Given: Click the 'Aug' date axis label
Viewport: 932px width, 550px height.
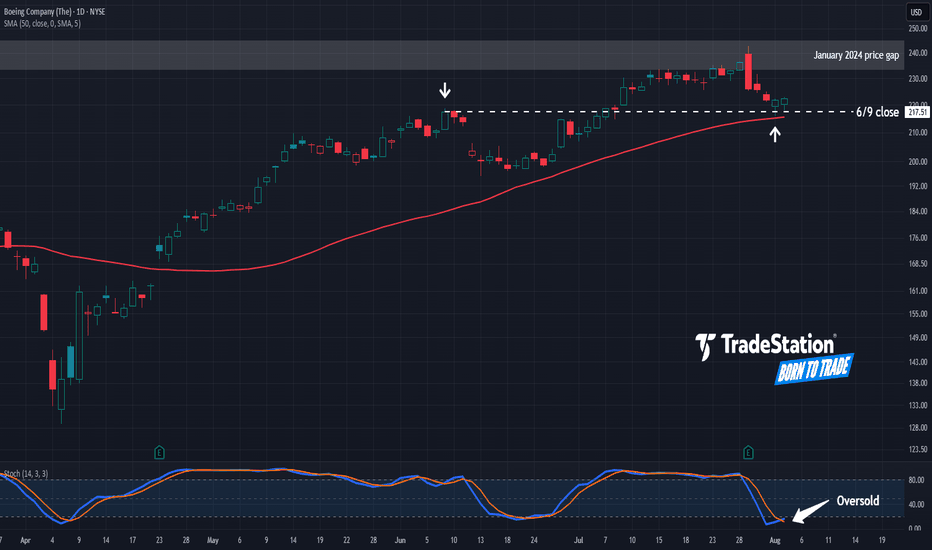Looking at the screenshot, I should (774, 540).
